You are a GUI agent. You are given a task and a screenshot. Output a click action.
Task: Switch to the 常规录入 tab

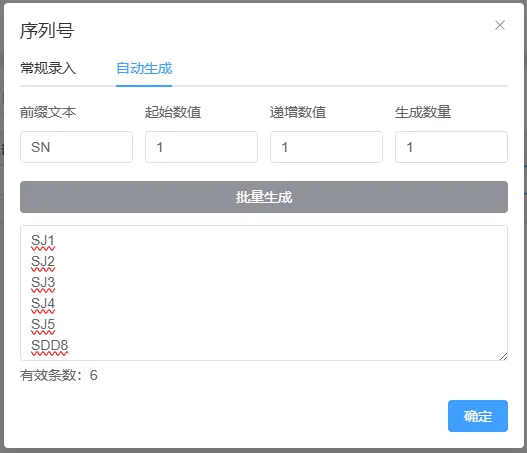pos(48,68)
